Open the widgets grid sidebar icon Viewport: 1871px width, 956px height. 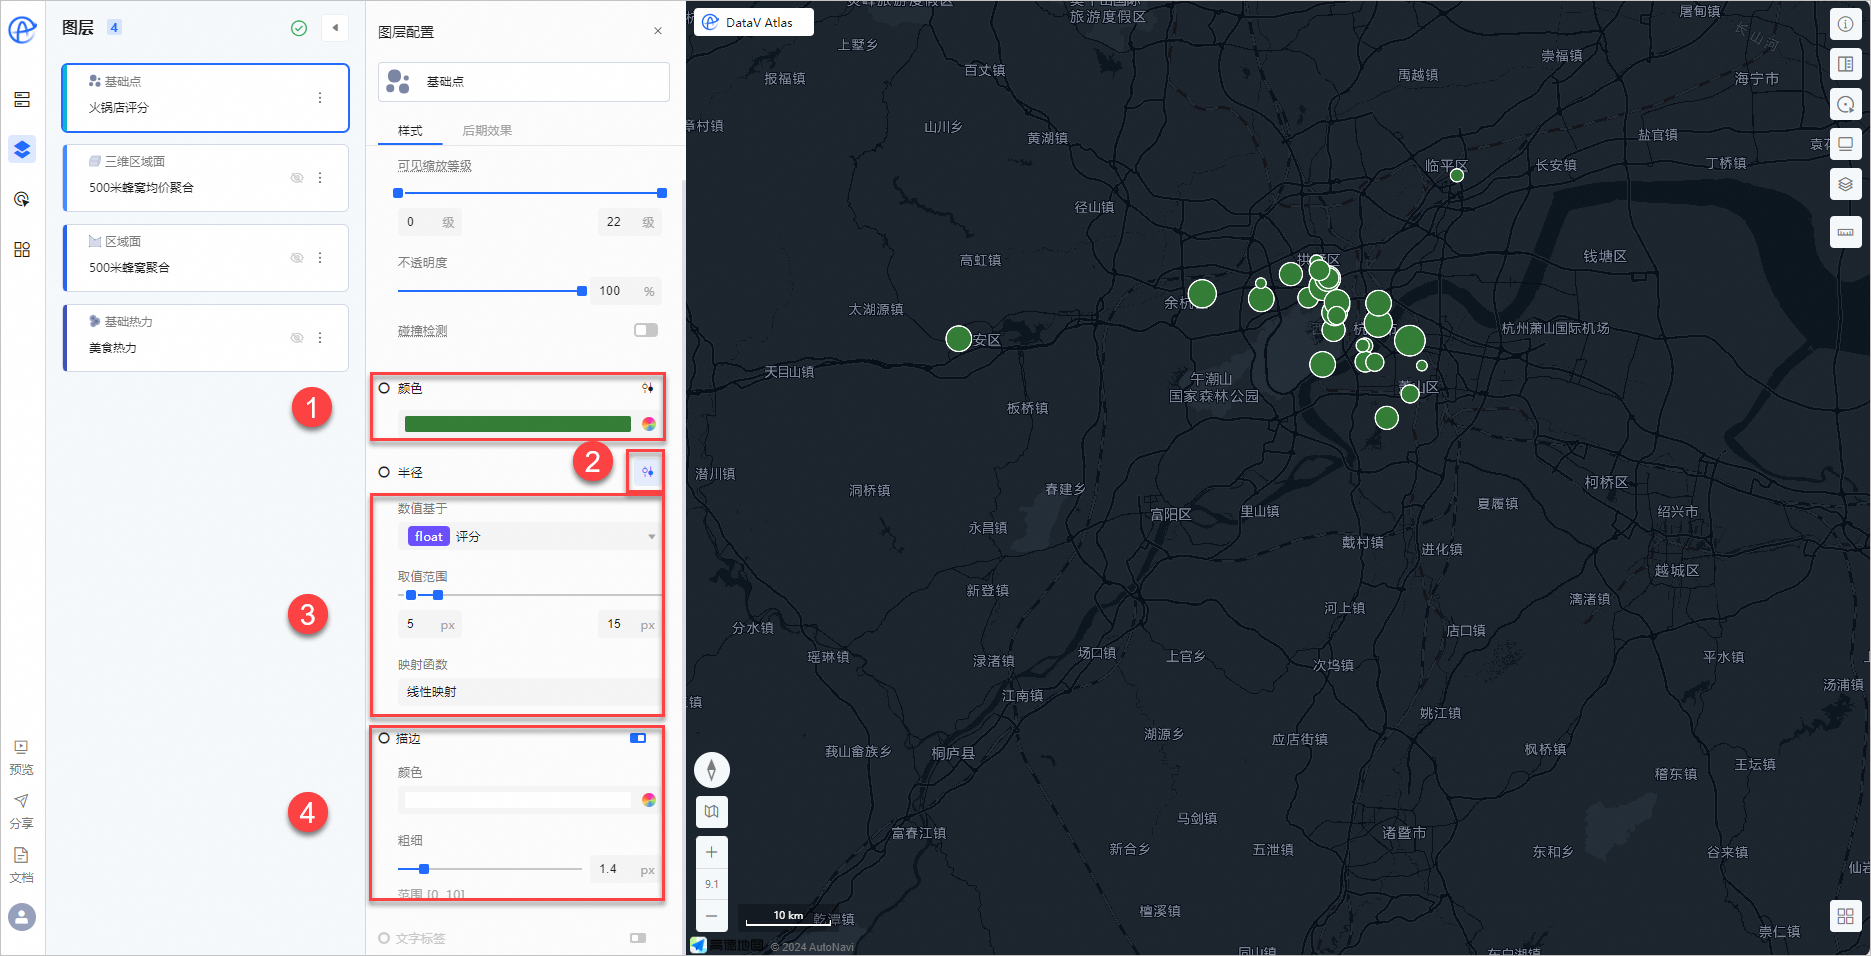22,249
